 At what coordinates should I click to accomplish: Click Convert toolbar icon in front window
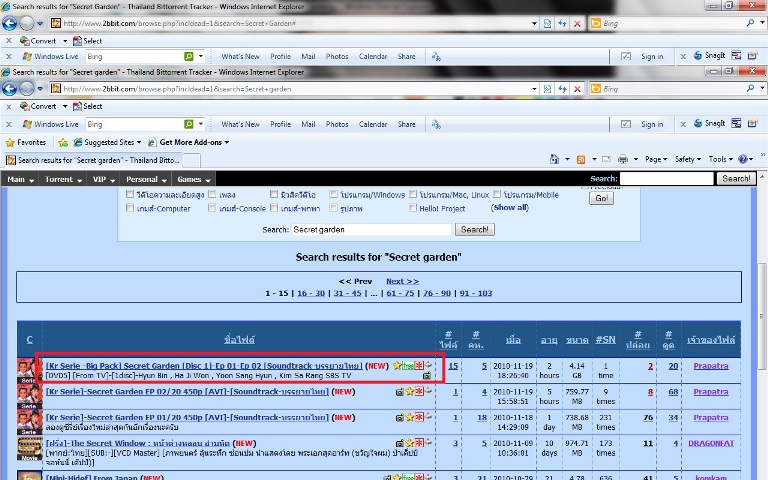point(24,106)
